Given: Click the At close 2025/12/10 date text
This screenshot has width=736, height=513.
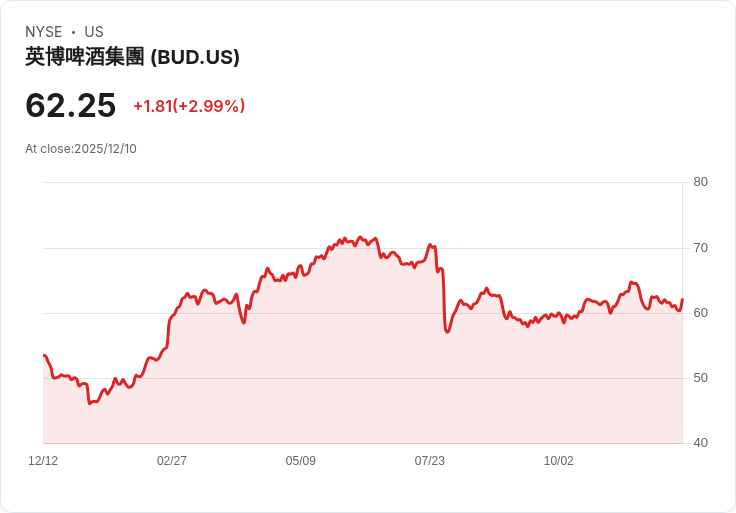Looking at the screenshot, I should pyautogui.click(x=81, y=149).
